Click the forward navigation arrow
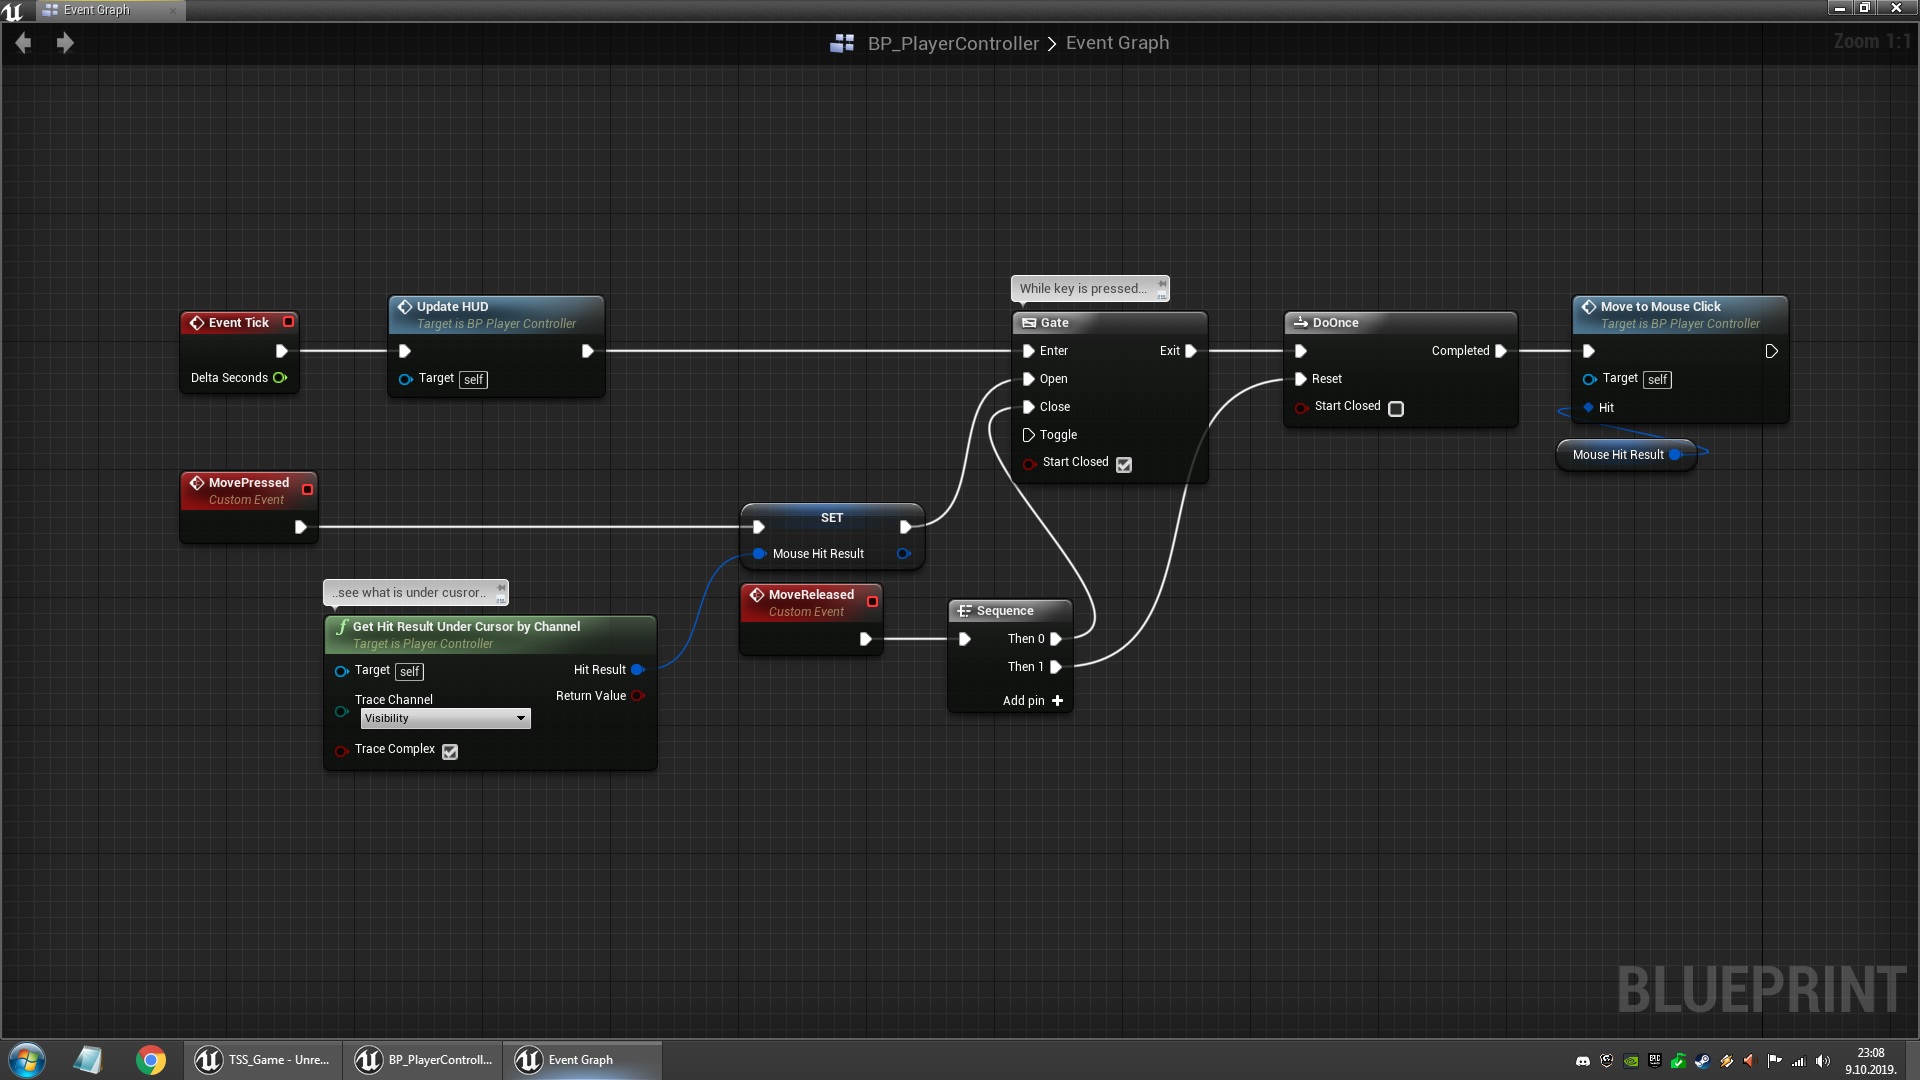Viewport: 1920px width, 1080px height. point(65,43)
